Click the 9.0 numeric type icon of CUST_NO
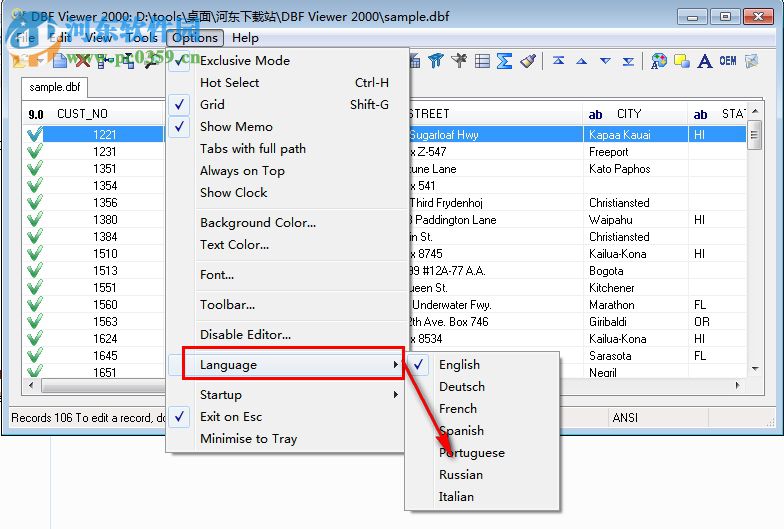 [x=36, y=114]
